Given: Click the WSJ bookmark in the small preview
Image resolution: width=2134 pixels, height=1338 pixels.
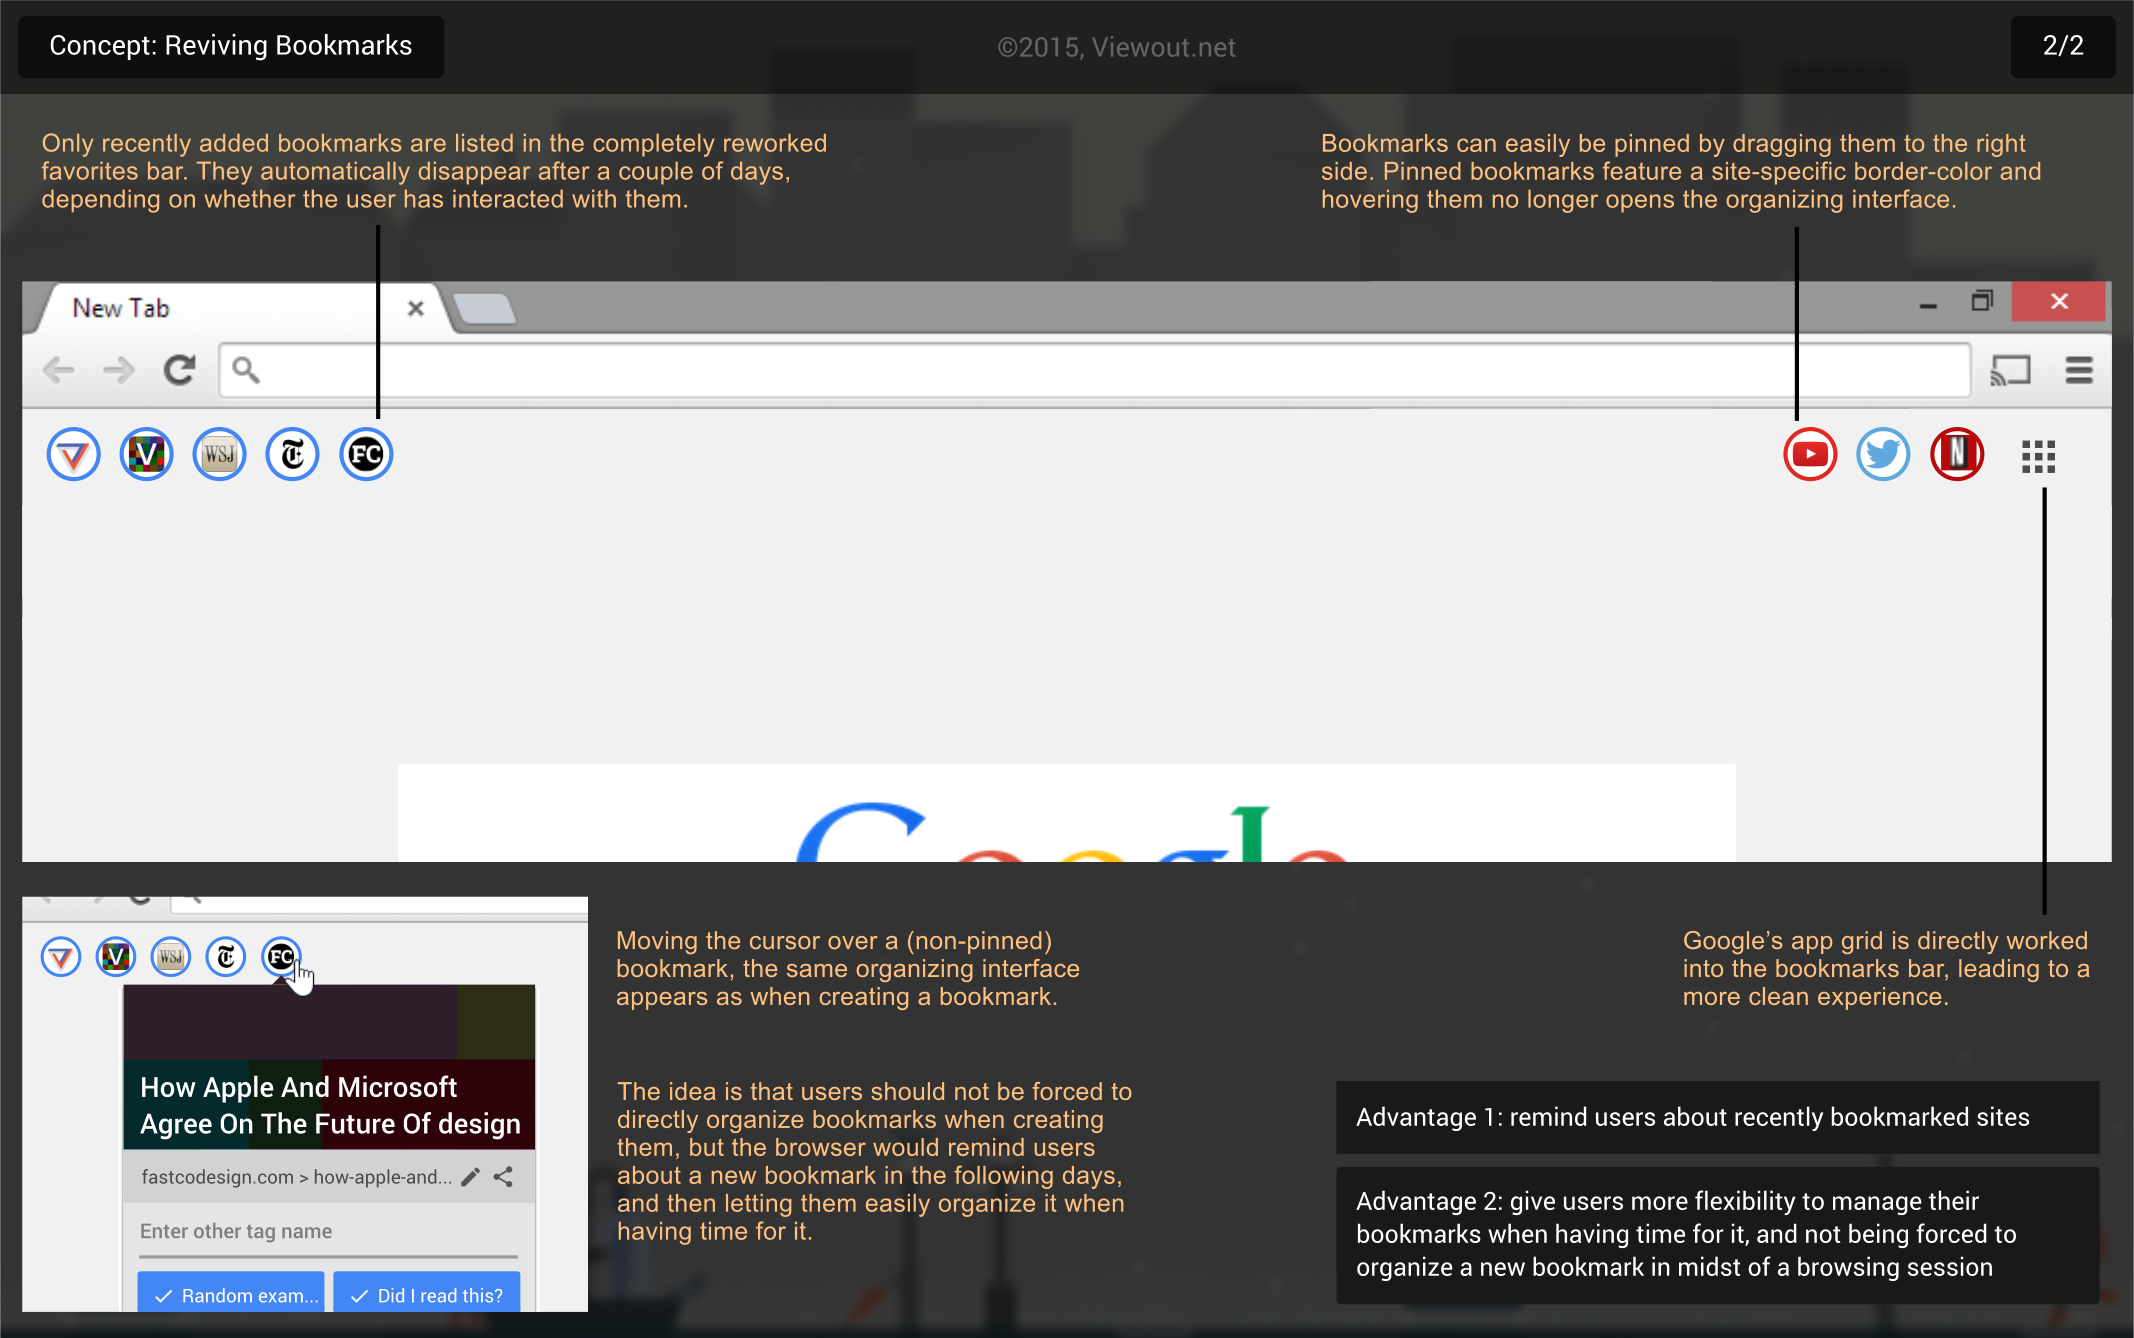Looking at the screenshot, I should (x=171, y=957).
